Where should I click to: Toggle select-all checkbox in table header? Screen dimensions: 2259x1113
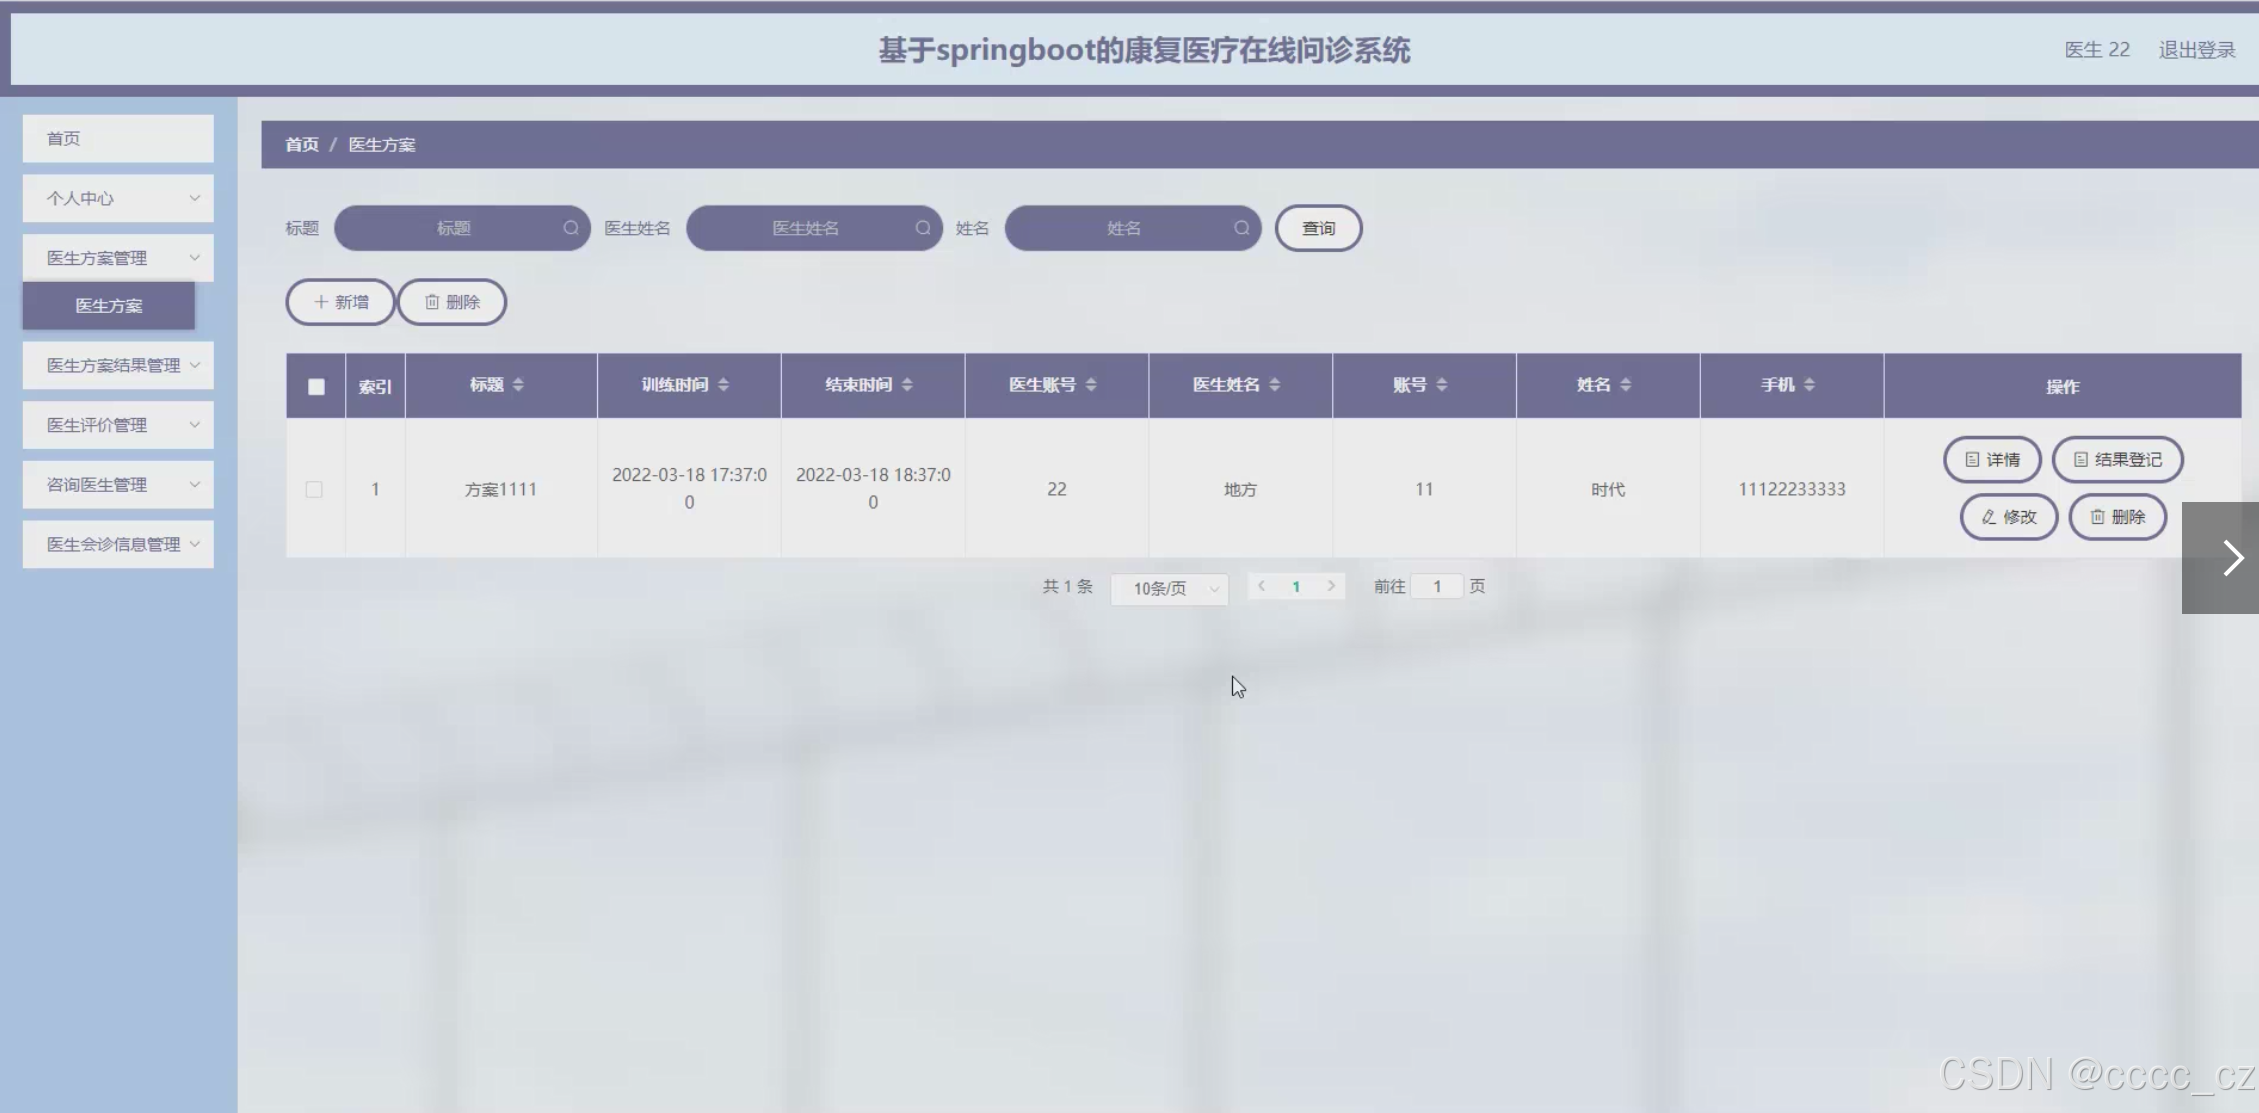[x=316, y=387]
